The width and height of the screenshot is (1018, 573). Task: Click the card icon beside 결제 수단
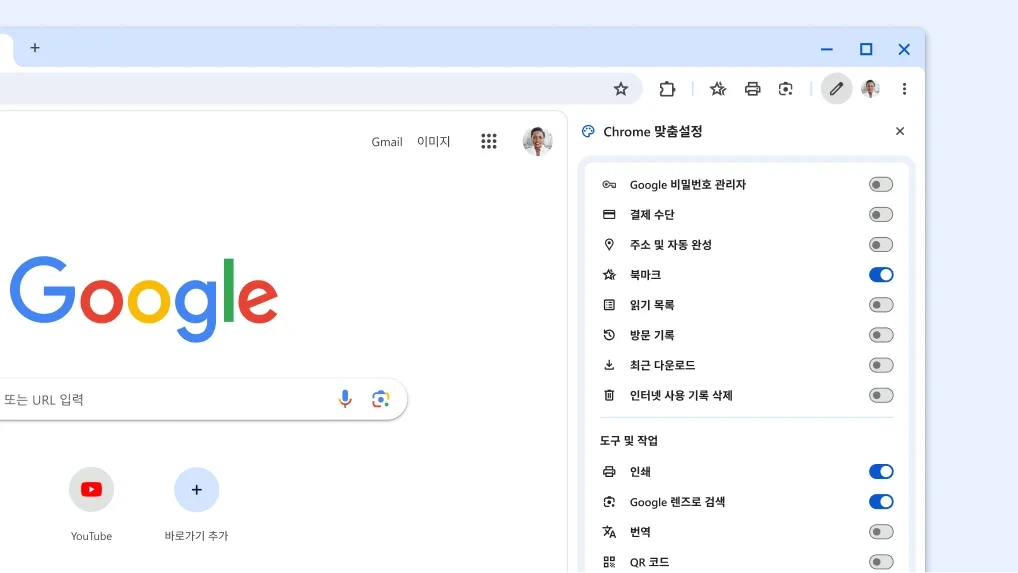(x=609, y=215)
